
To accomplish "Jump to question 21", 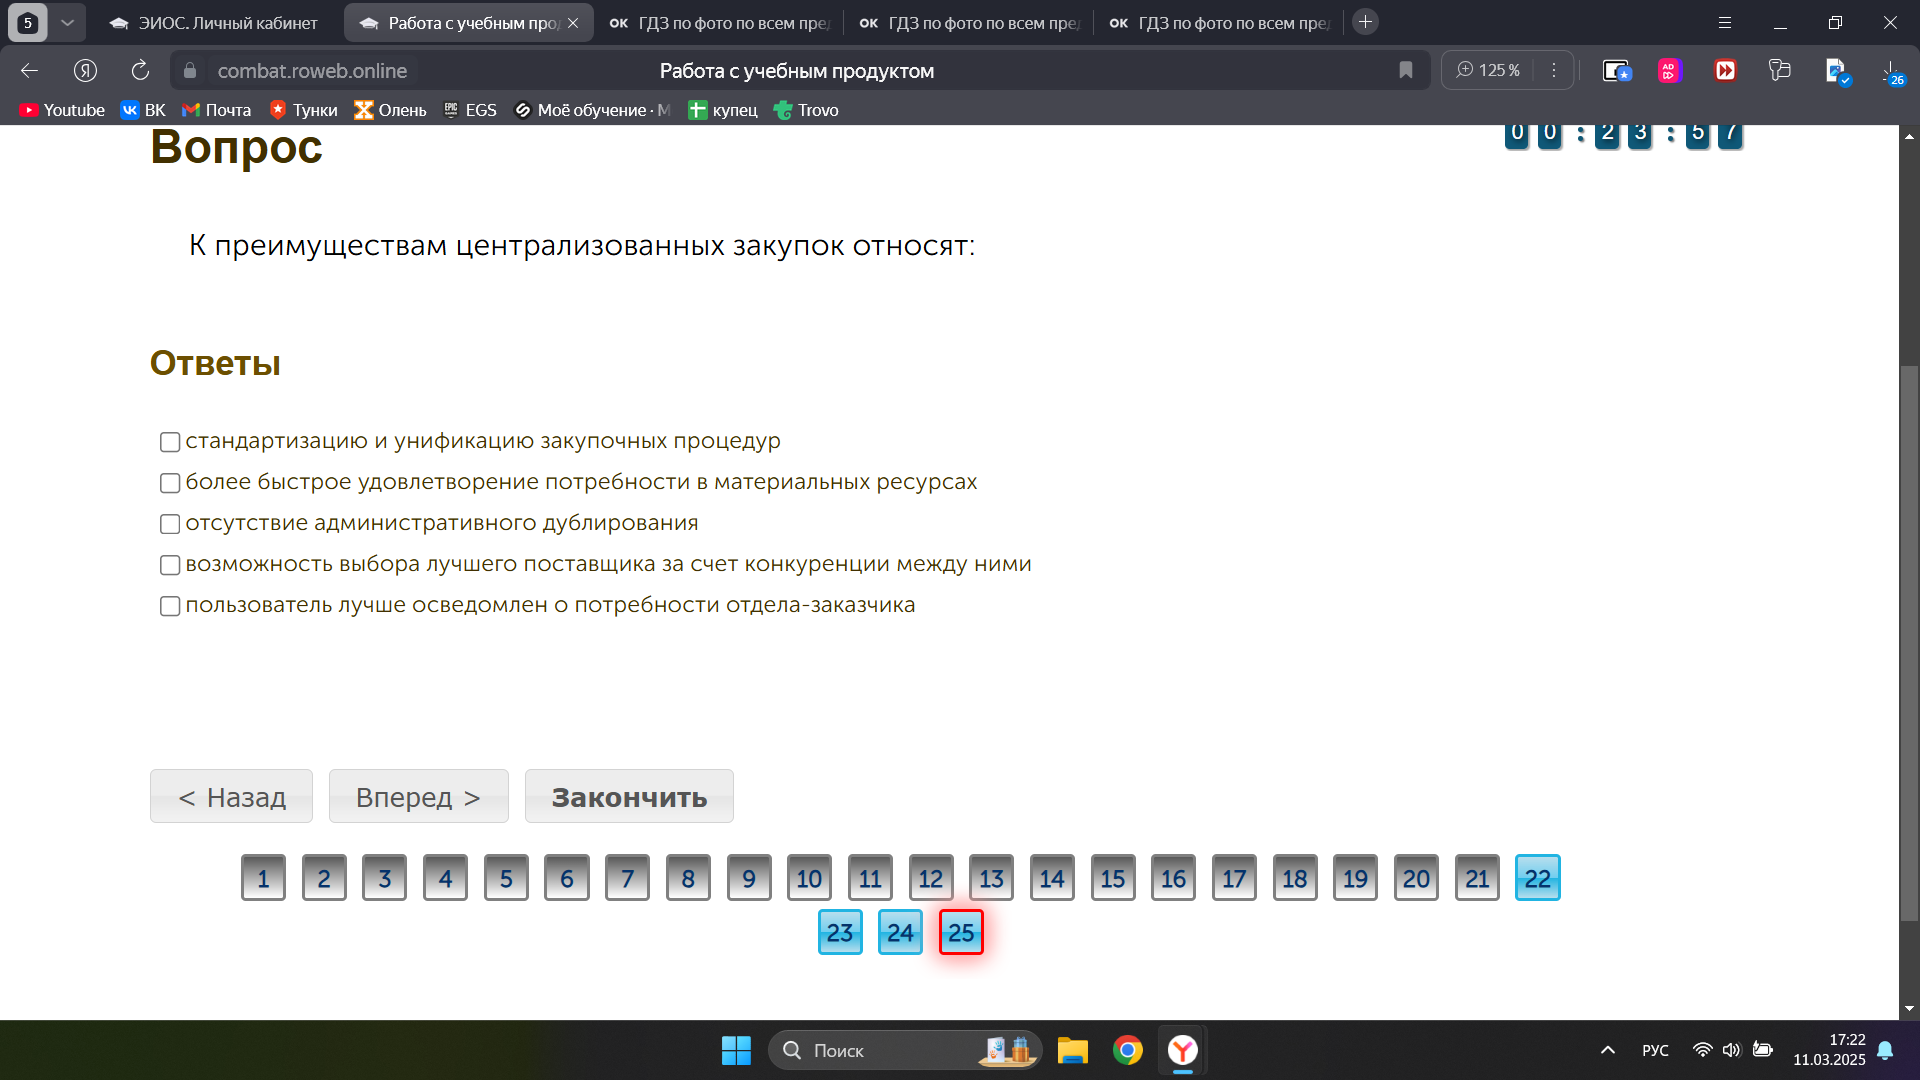I will [x=1477, y=878].
